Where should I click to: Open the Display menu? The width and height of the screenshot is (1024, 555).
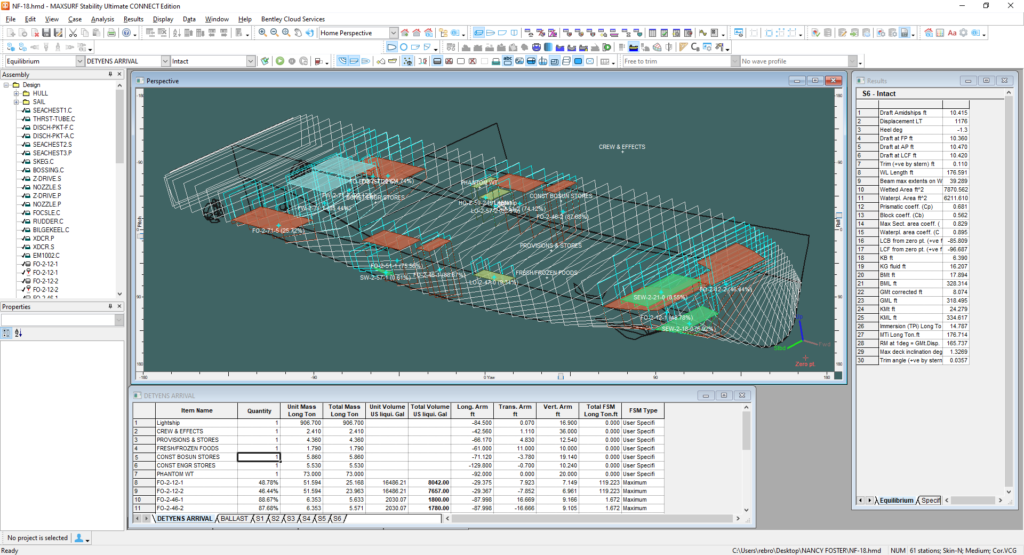pyautogui.click(x=163, y=19)
